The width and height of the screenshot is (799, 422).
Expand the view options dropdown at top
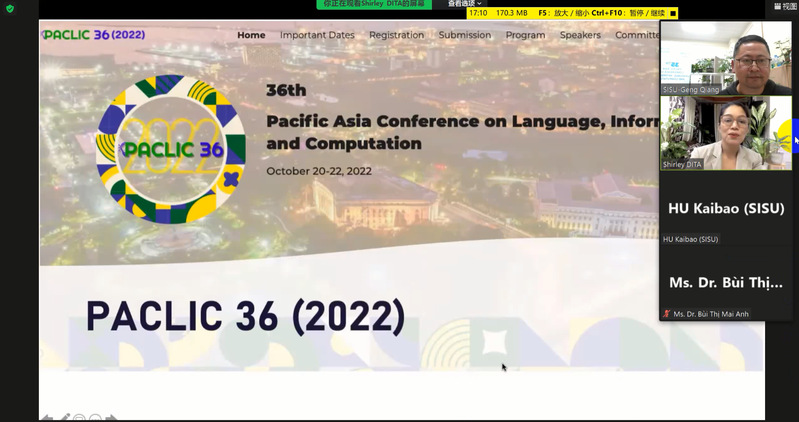click(x=464, y=4)
